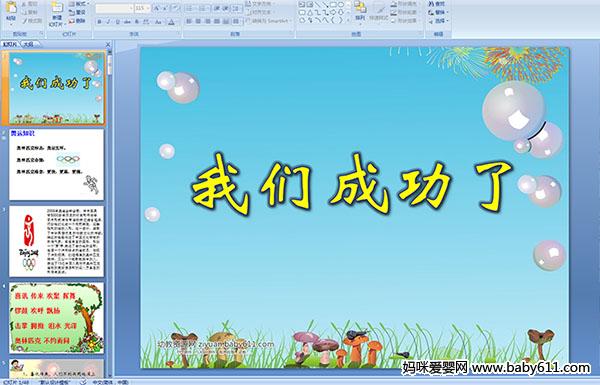Expand the slide Layout dropdown

point(80,4)
